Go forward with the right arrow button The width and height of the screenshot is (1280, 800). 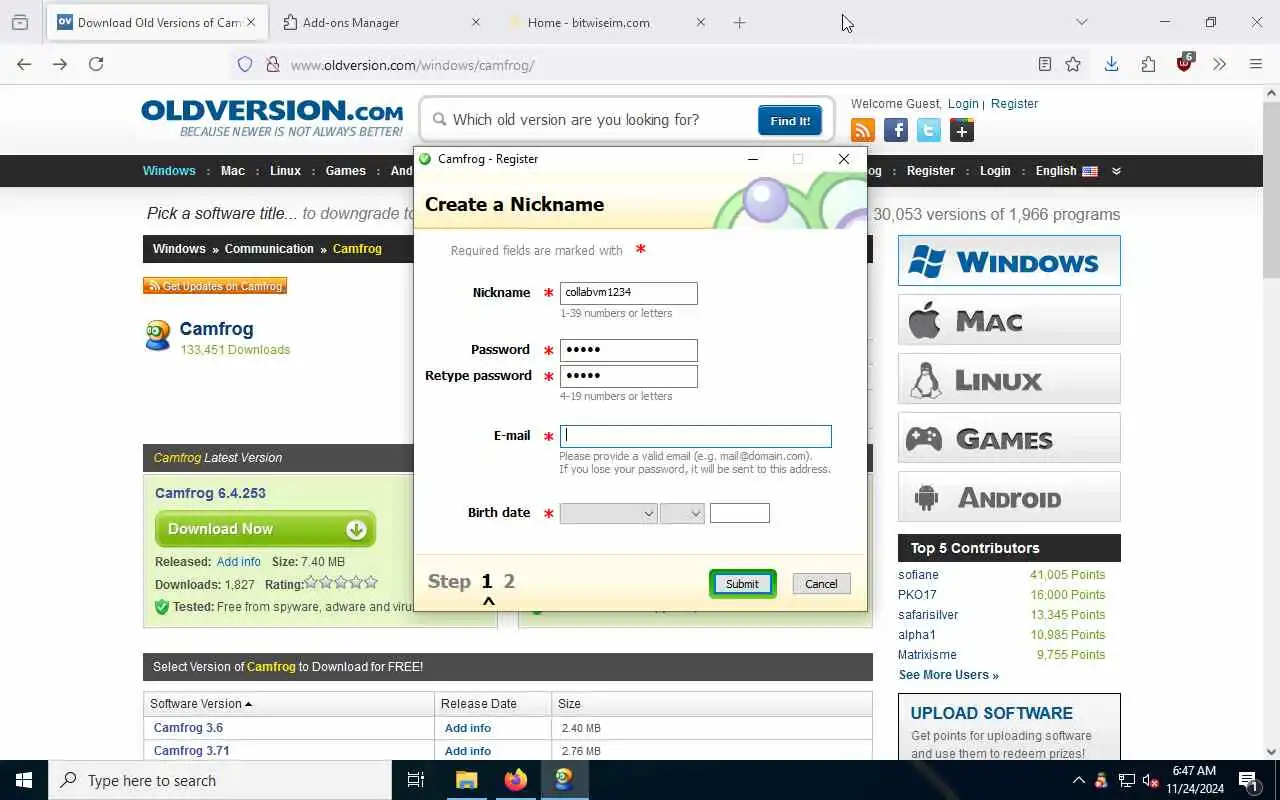[60, 64]
